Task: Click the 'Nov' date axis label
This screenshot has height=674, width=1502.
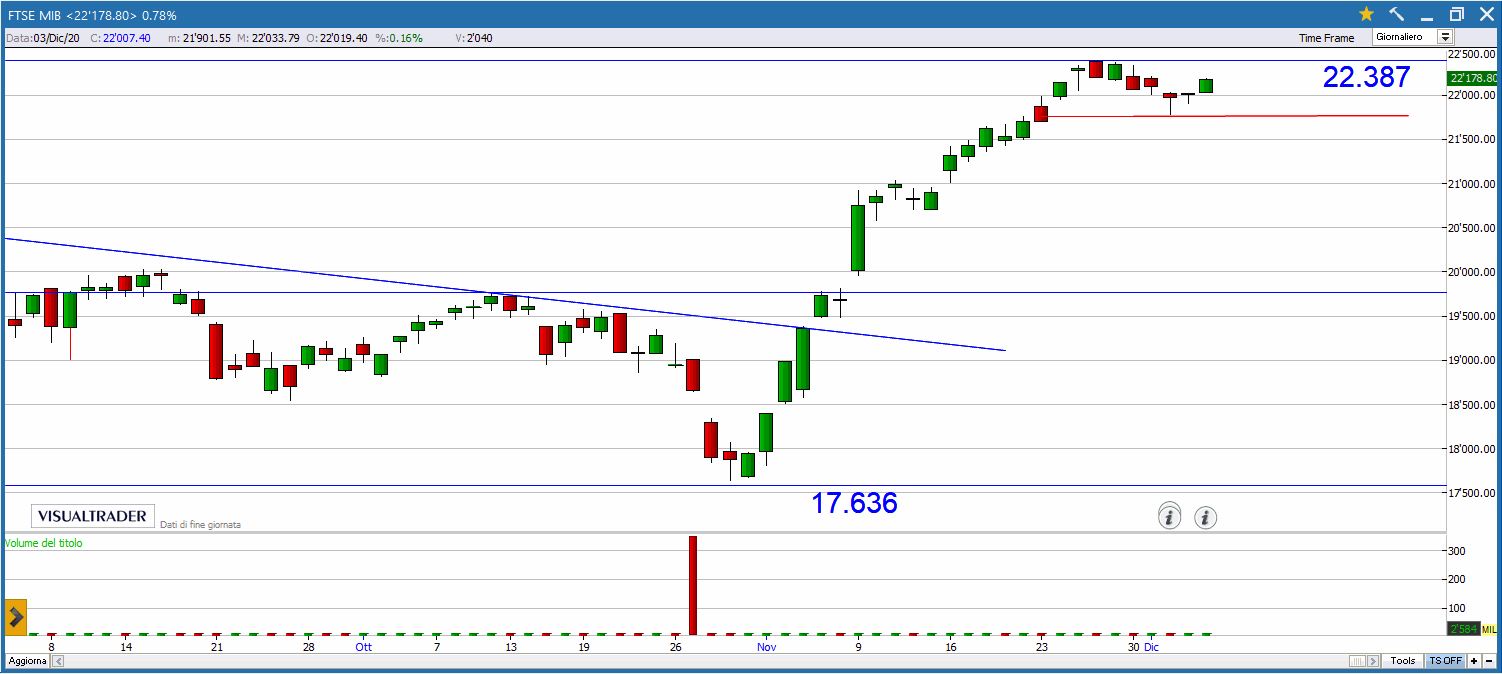Action: pos(766,647)
